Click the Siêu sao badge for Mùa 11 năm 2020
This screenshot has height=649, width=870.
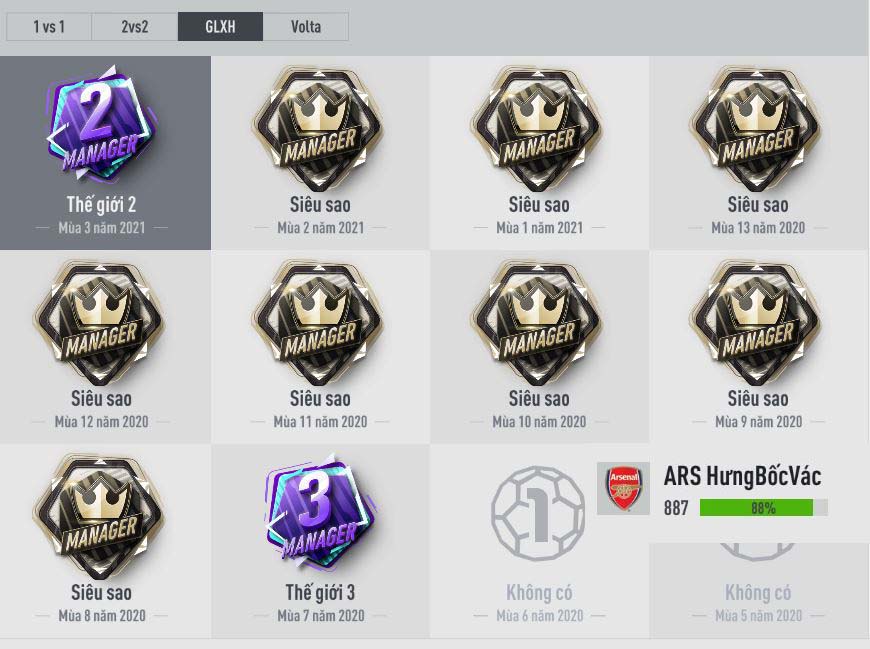tap(318, 323)
